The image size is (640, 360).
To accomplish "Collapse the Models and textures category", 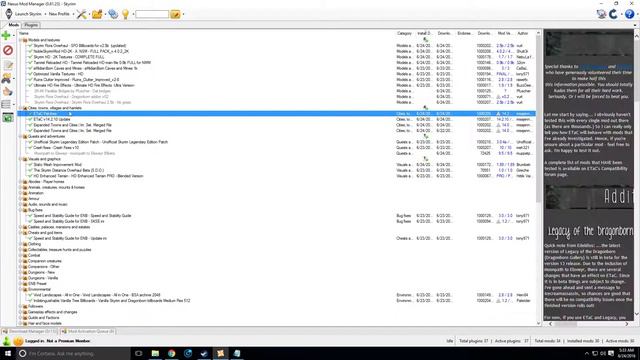I will pos(20,40).
